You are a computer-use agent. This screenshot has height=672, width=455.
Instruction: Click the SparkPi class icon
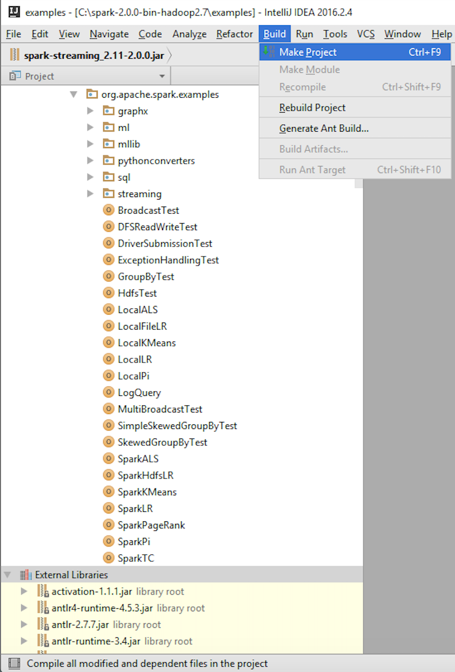point(108,541)
